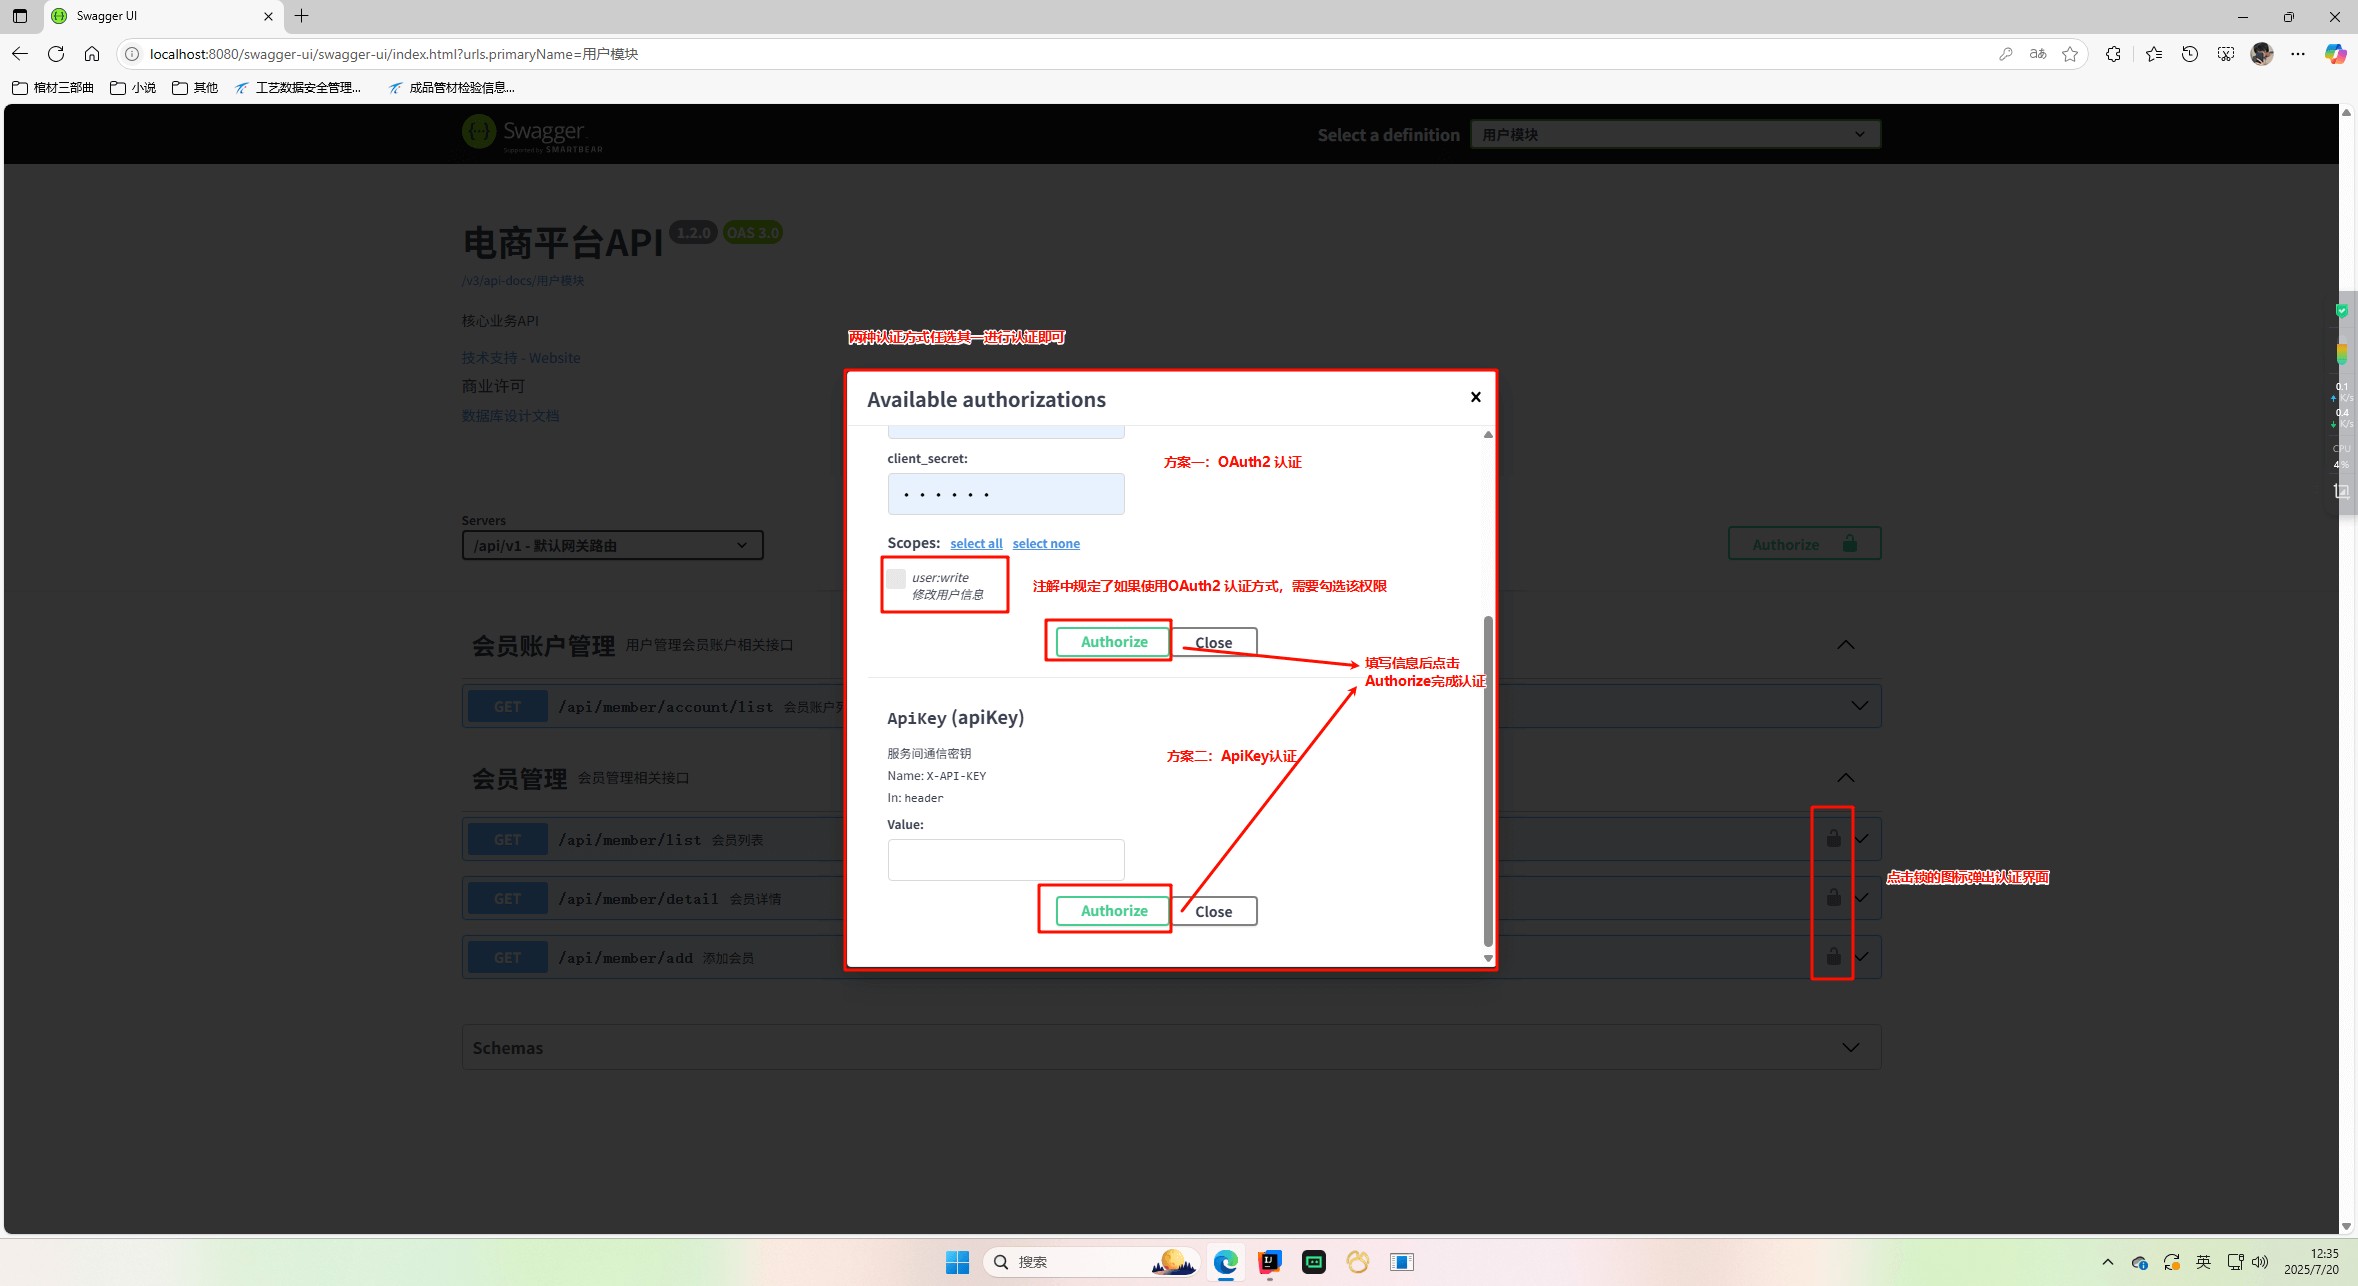This screenshot has height=1286, width=2358.
Task: Check the user:write scope checkbox
Action: [x=896, y=579]
